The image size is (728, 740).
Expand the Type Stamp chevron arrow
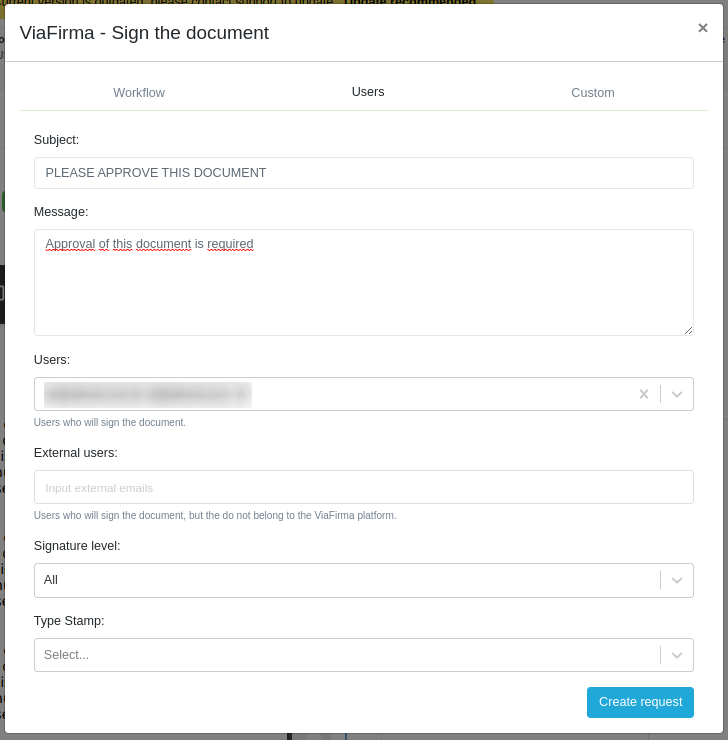[x=677, y=655]
